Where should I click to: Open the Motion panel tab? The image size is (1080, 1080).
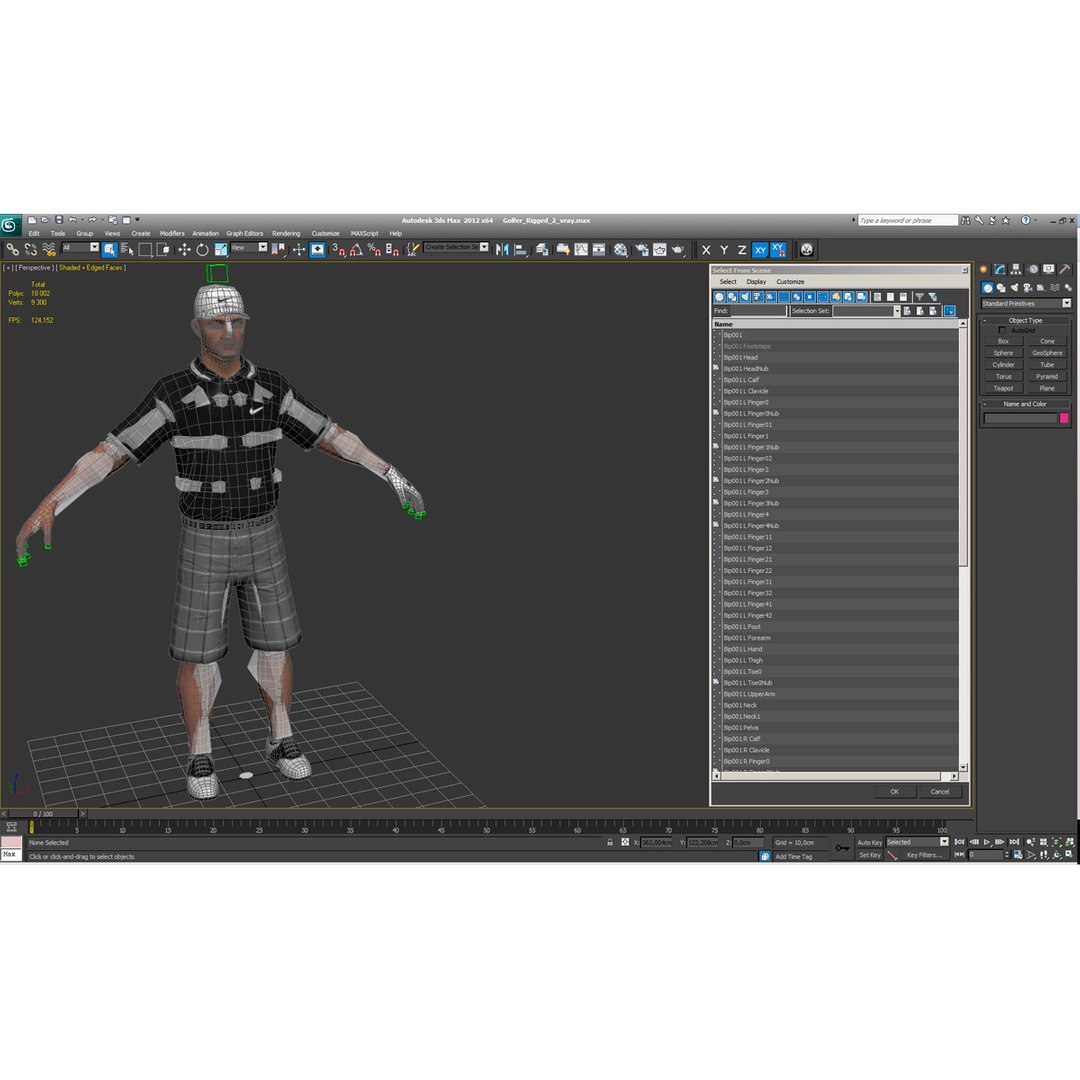[1032, 269]
